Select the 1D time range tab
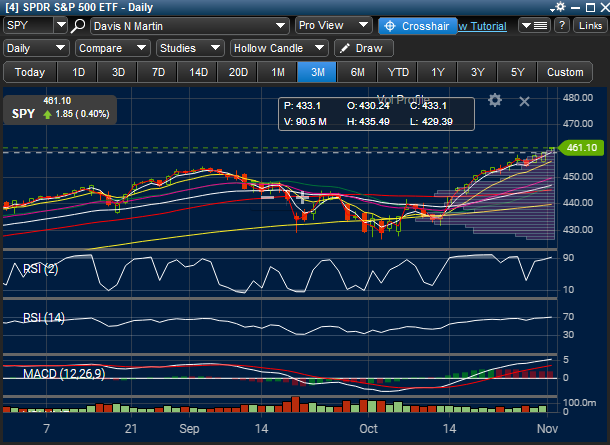Image resolution: width=610 pixels, height=445 pixels. pos(79,72)
